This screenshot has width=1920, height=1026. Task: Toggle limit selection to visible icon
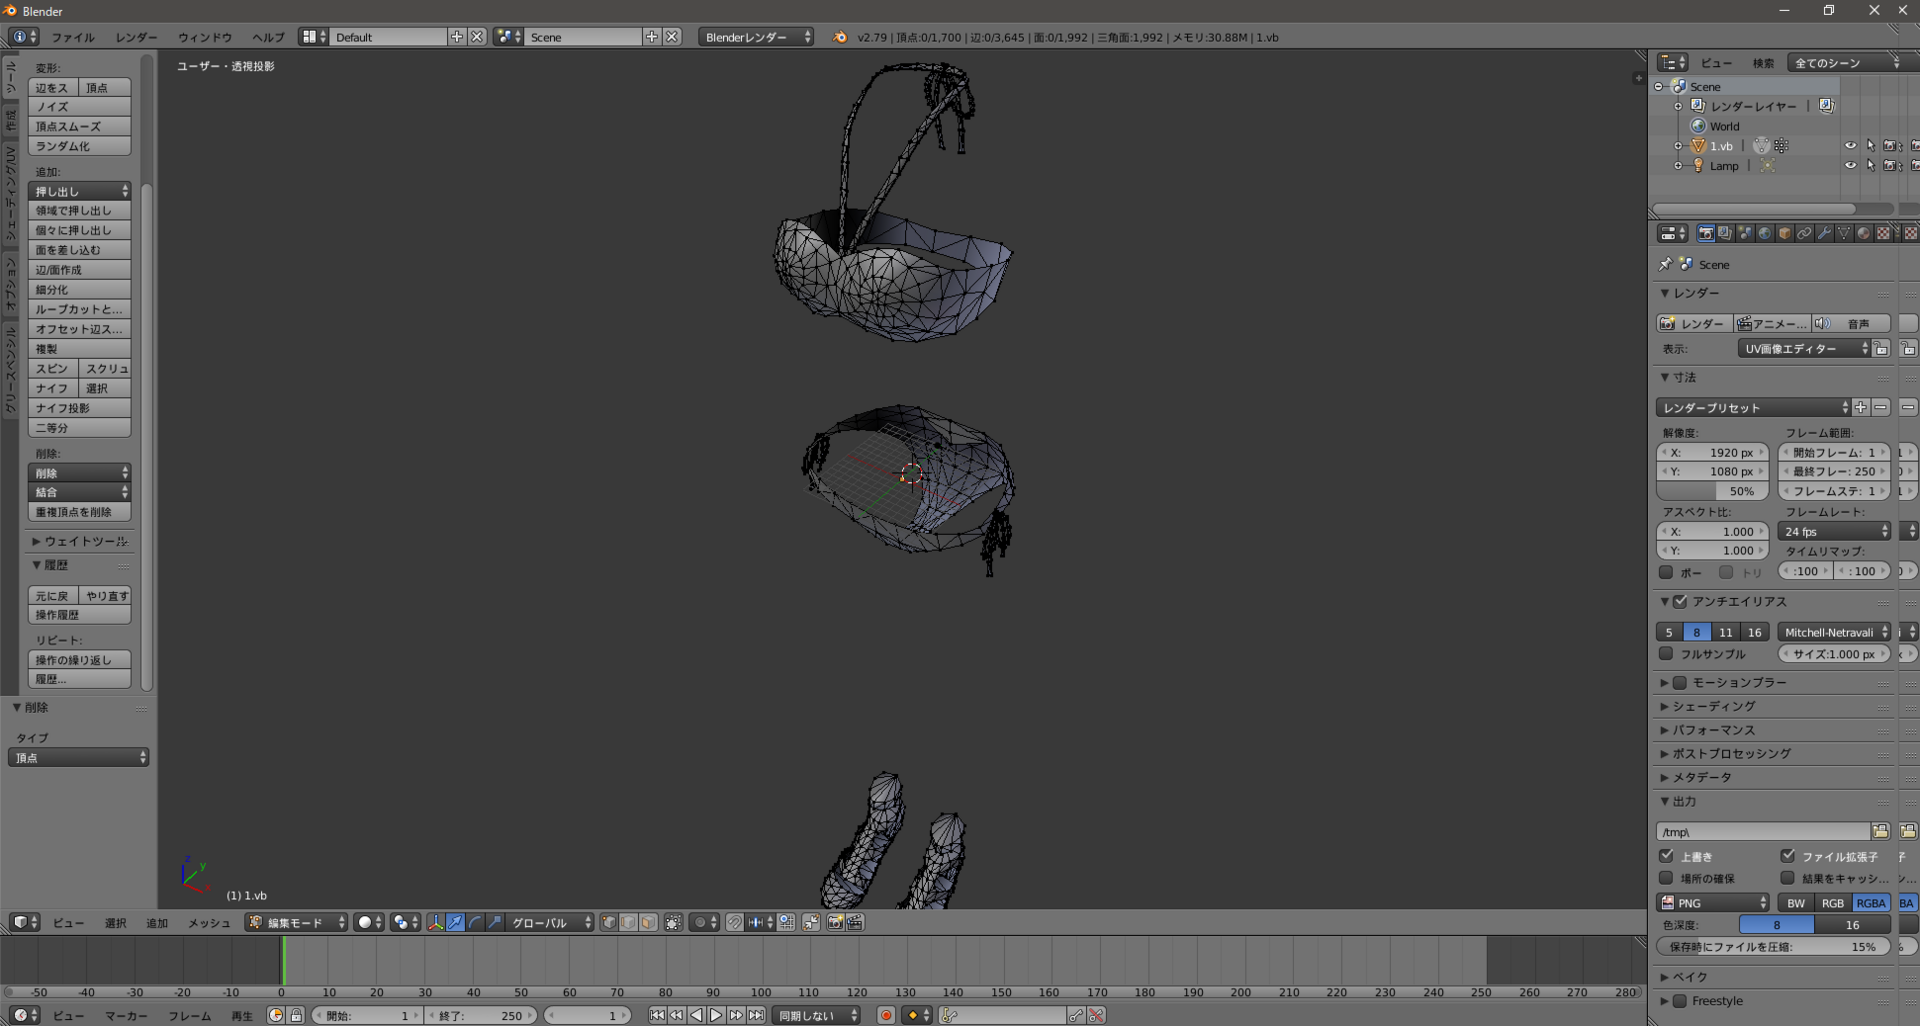click(674, 922)
